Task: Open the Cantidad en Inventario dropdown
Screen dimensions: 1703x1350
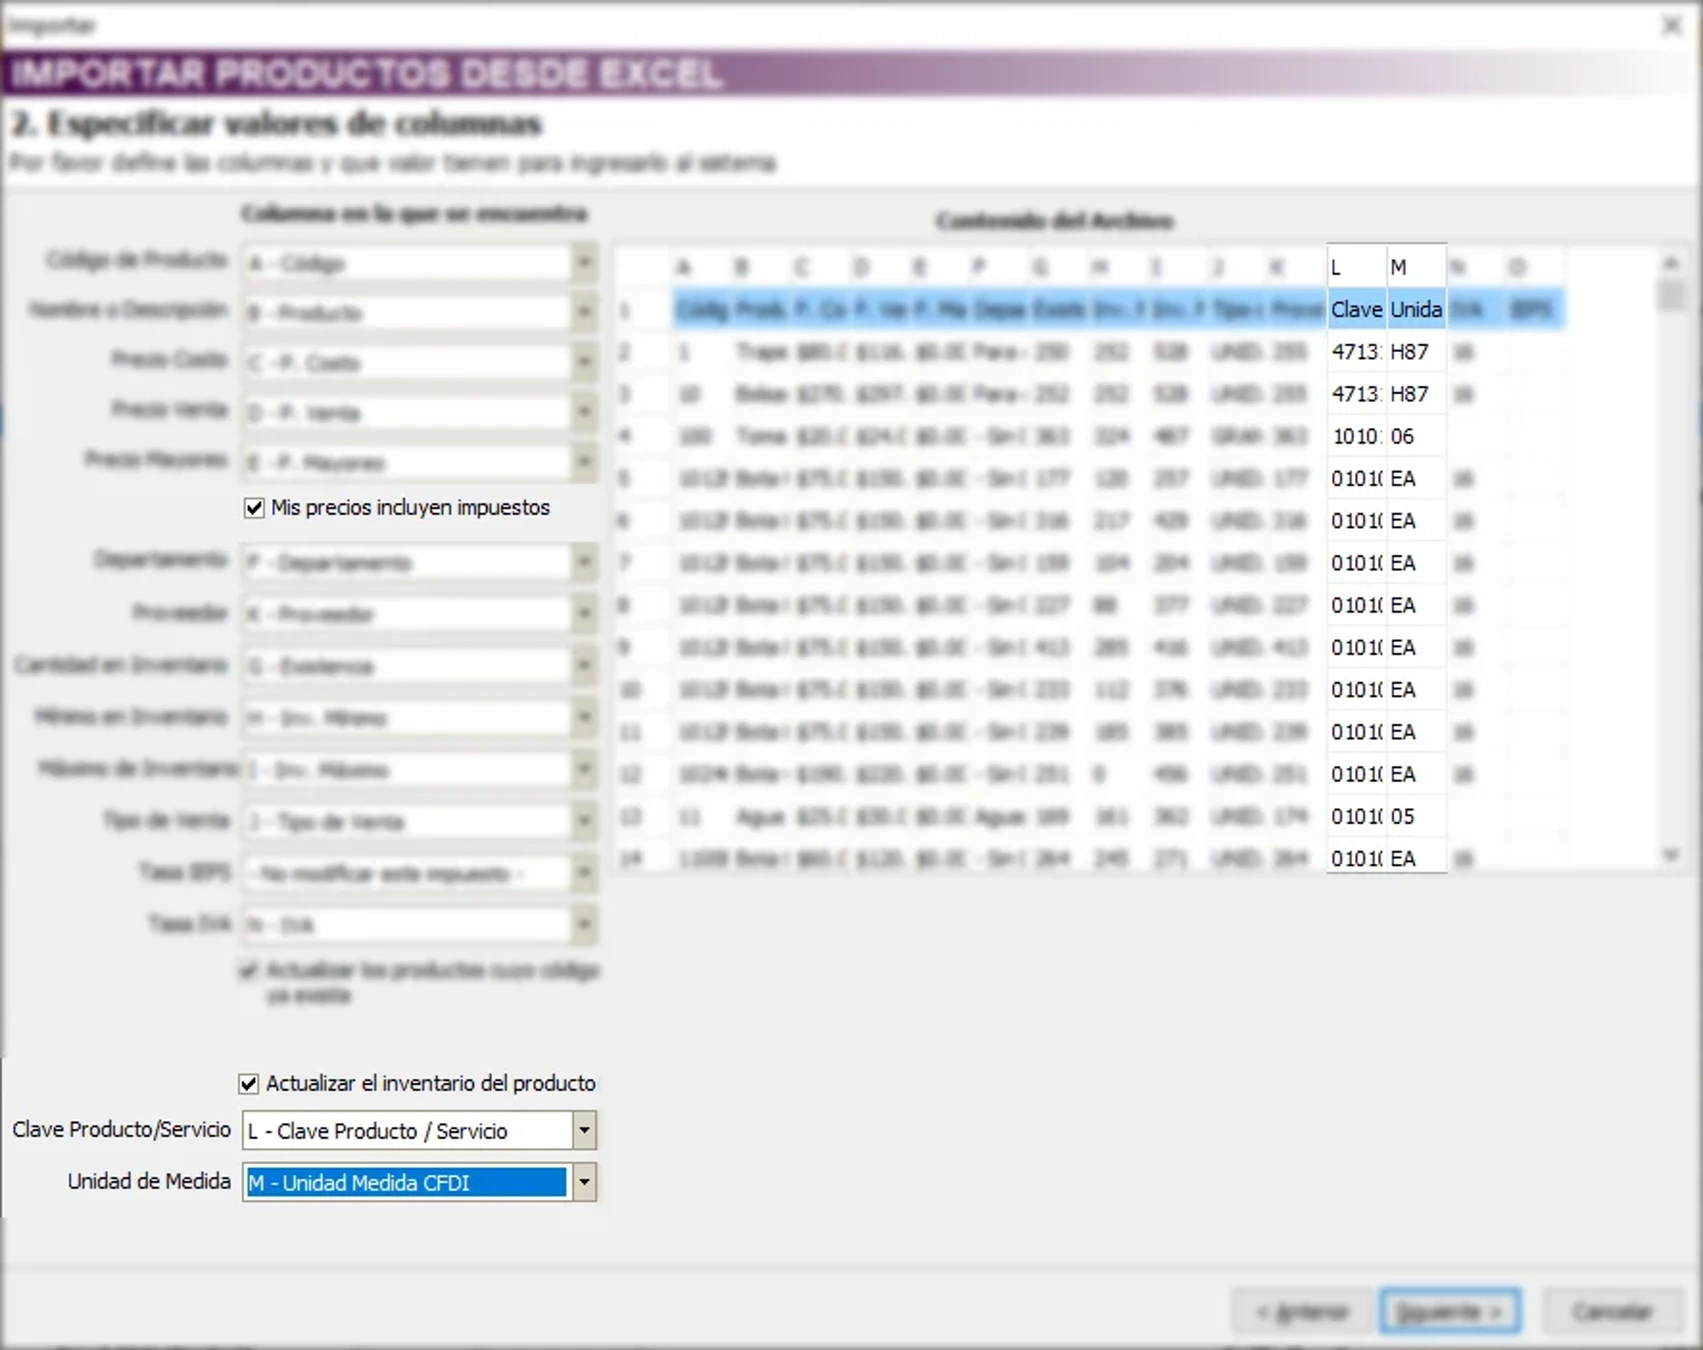Action: click(x=585, y=666)
